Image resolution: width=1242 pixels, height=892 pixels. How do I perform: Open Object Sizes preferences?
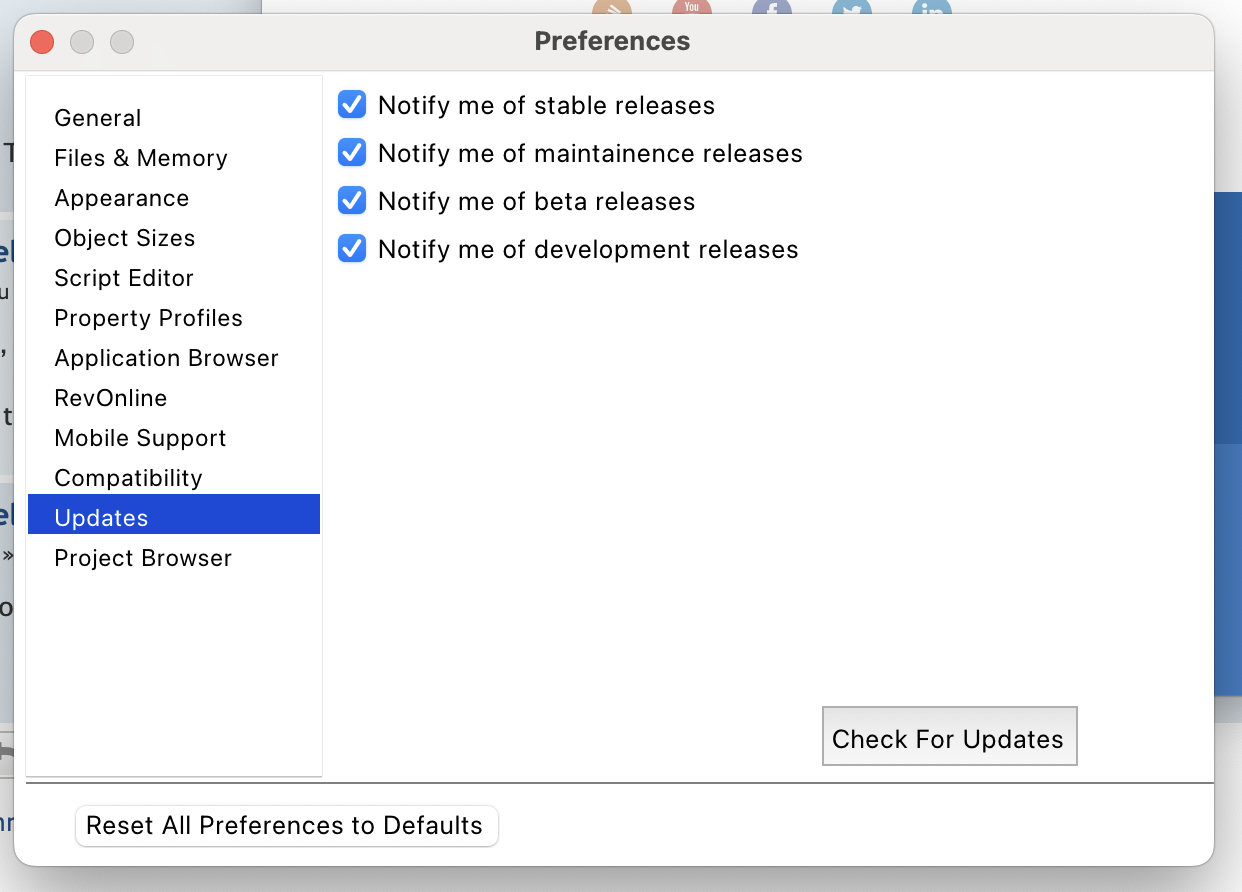(125, 238)
